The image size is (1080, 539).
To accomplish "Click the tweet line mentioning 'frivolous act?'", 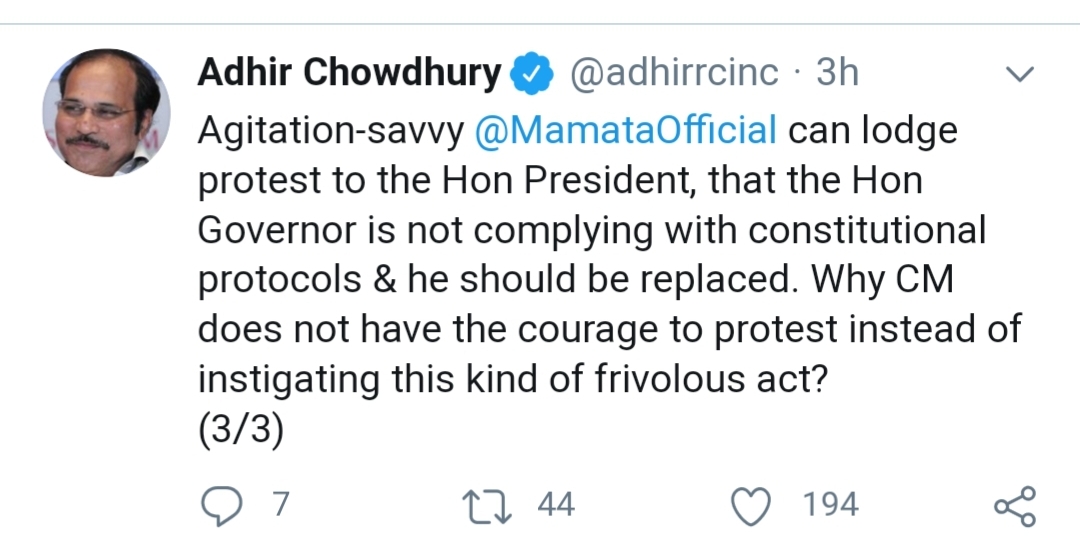I will tap(512, 379).
